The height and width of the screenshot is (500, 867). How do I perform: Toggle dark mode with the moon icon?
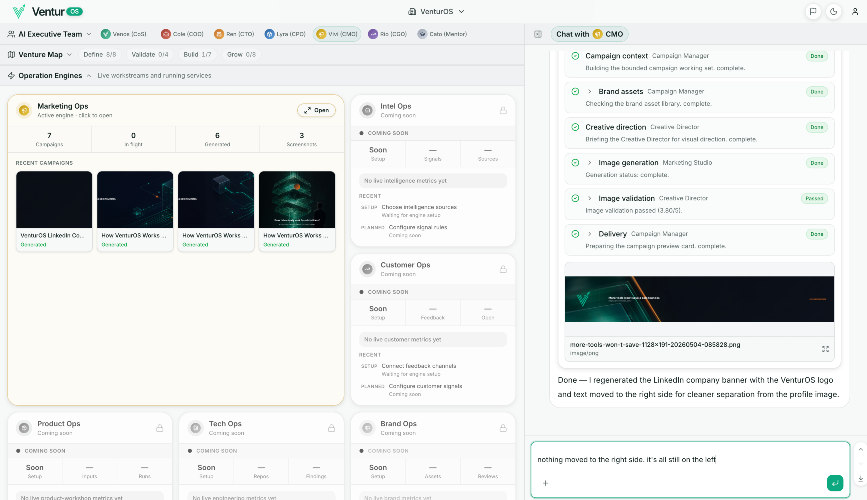834,11
